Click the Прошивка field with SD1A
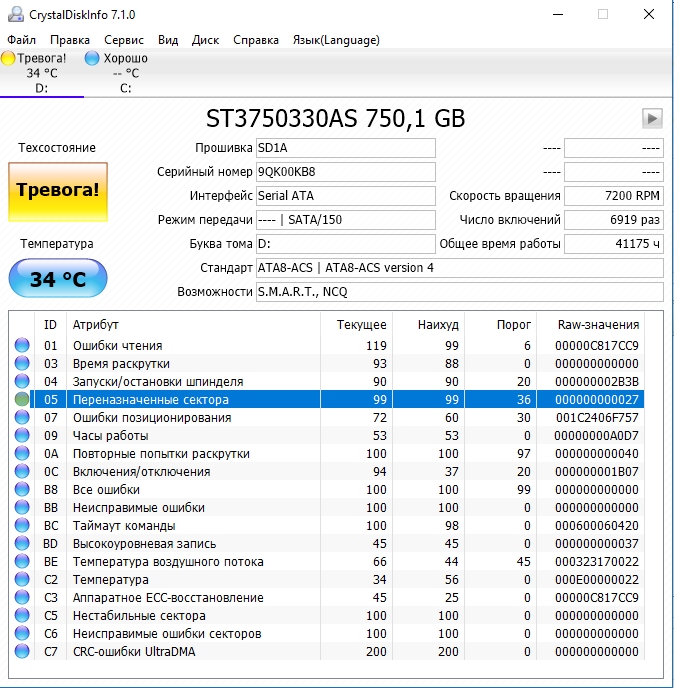Image resolution: width=674 pixels, height=688 pixels. tap(346, 148)
